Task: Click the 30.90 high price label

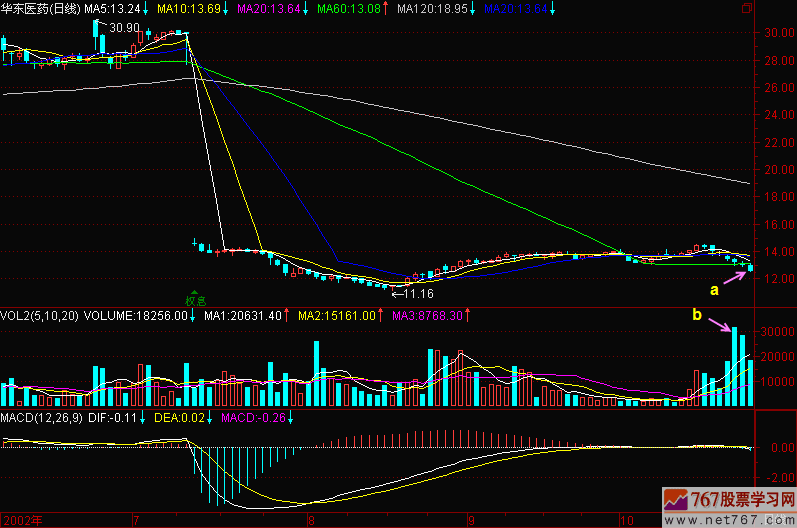Action: [x=124, y=27]
